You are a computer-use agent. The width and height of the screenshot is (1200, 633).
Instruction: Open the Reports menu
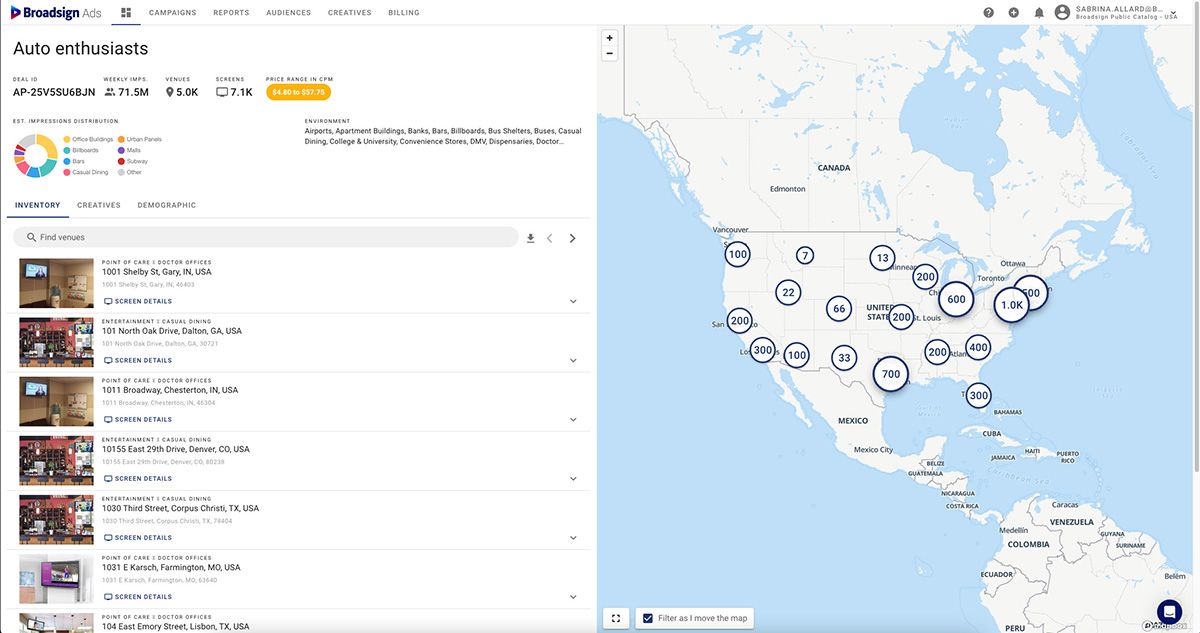tap(232, 13)
